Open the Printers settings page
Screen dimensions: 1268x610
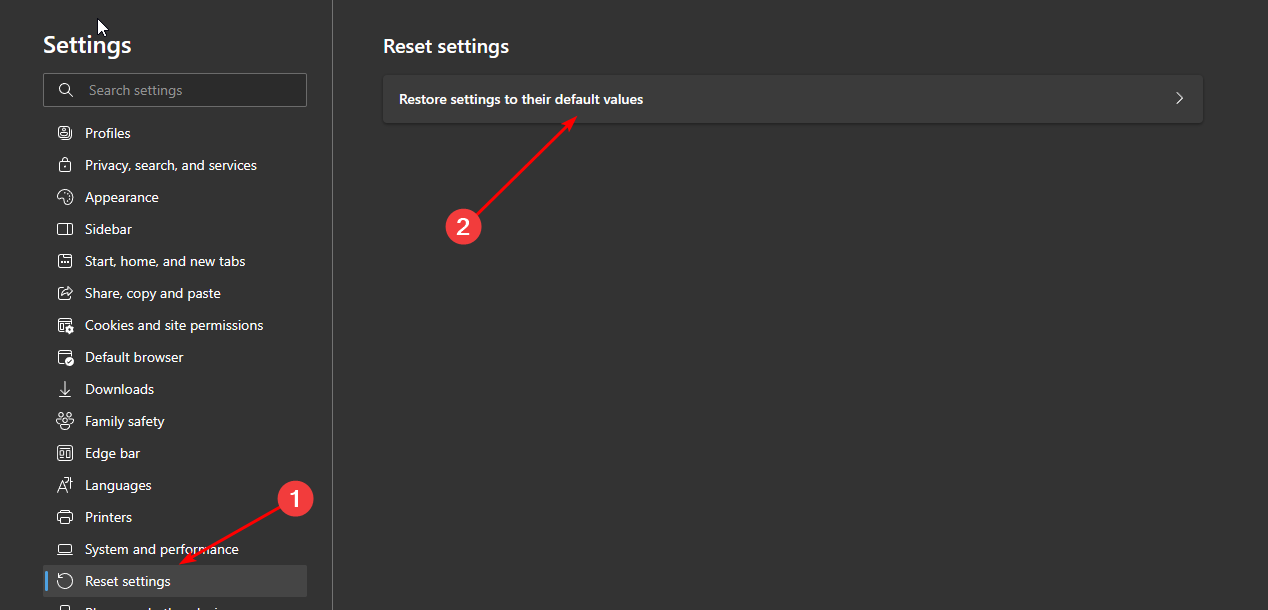(x=108, y=516)
